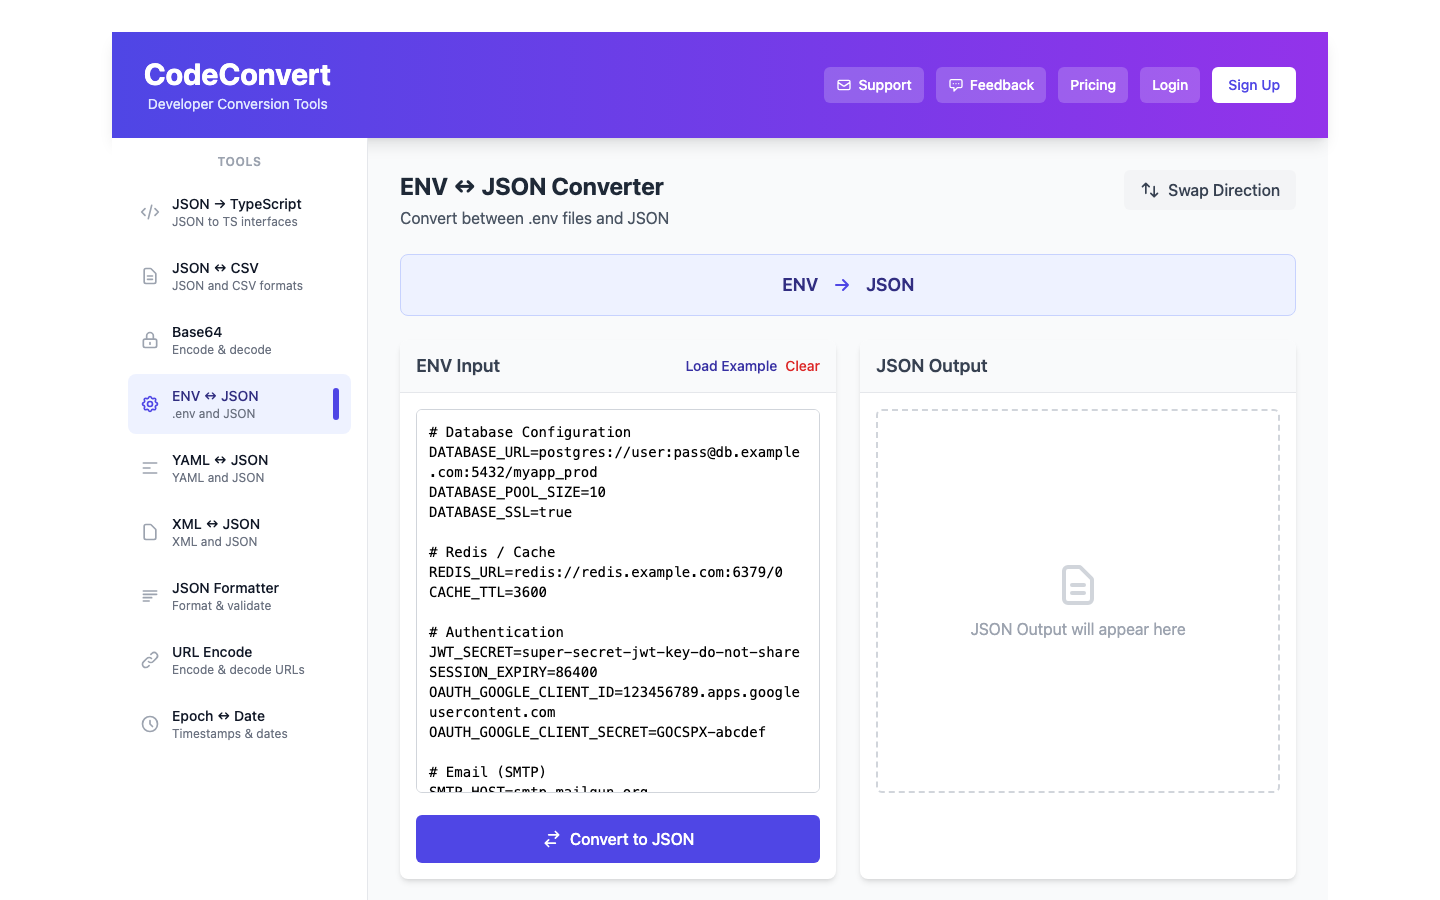Click the URL Encode chain-link icon
The image size is (1440, 900).
pos(149,660)
